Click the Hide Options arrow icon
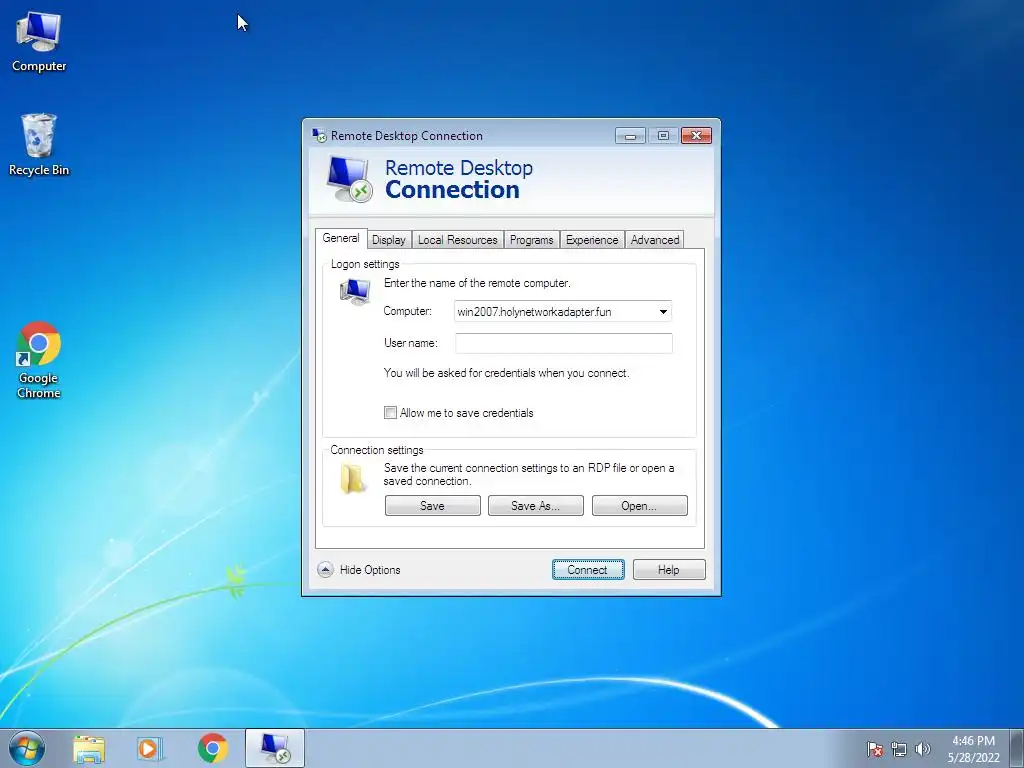The height and width of the screenshot is (768, 1024). 325,569
